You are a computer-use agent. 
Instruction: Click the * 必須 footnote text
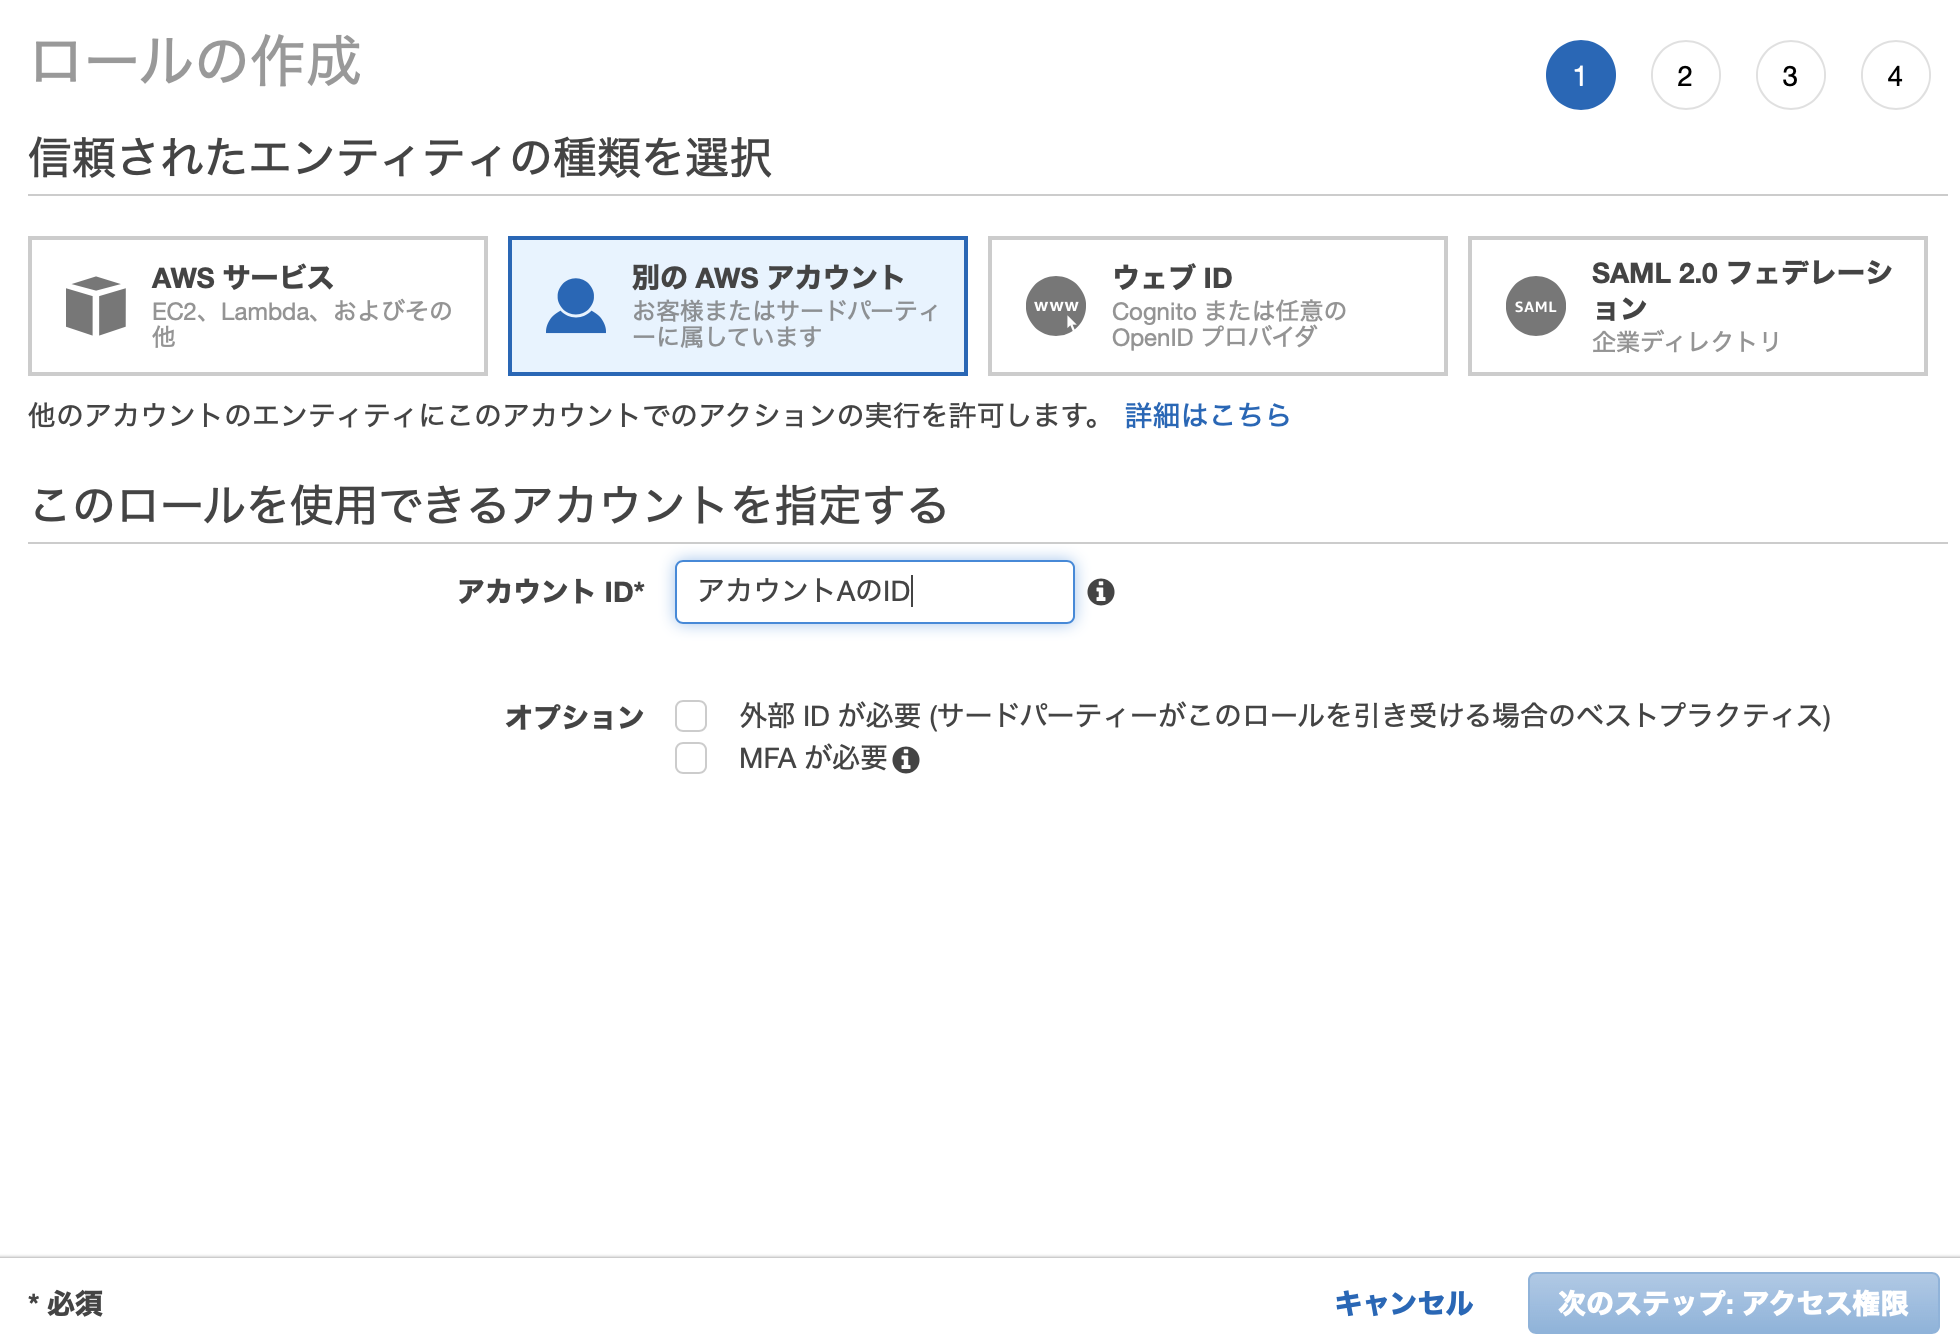tap(66, 1304)
